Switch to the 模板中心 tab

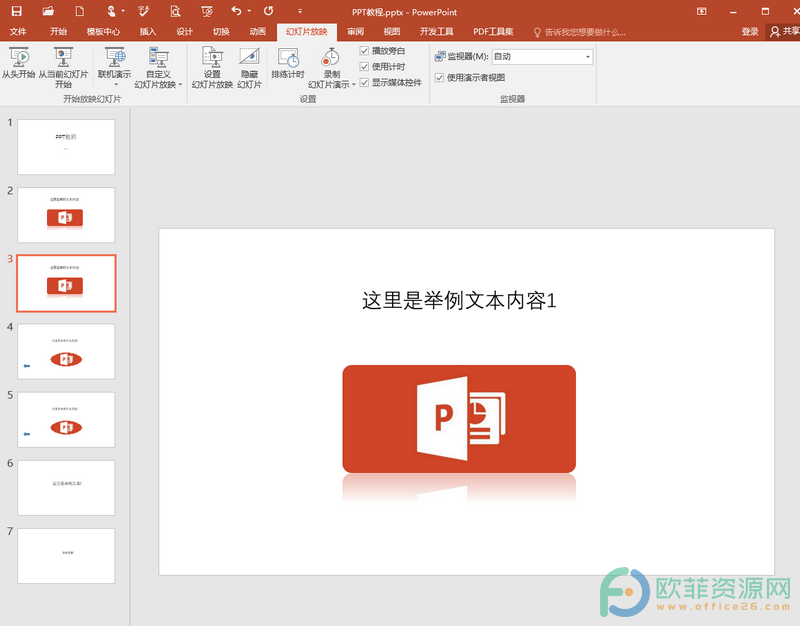103,32
